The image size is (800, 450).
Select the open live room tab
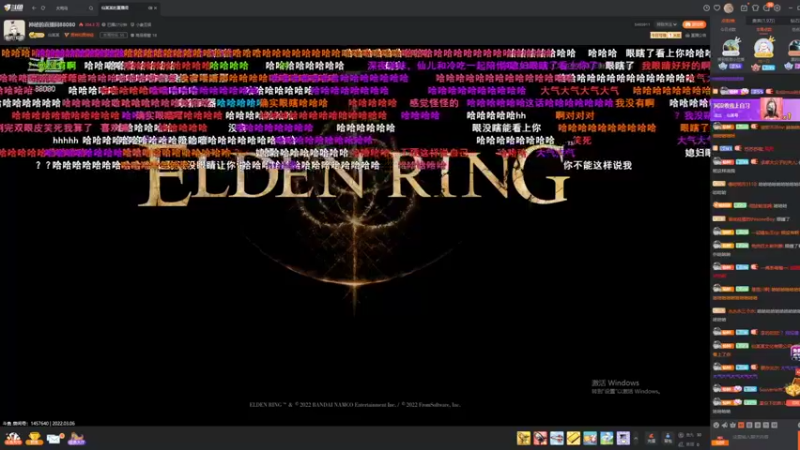pyautogui.click(x=128, y=8)
